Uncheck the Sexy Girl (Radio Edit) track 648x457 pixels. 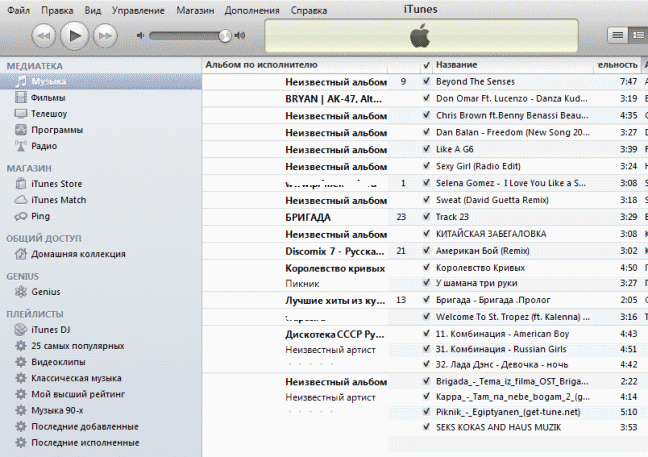(x=426, y=166)
